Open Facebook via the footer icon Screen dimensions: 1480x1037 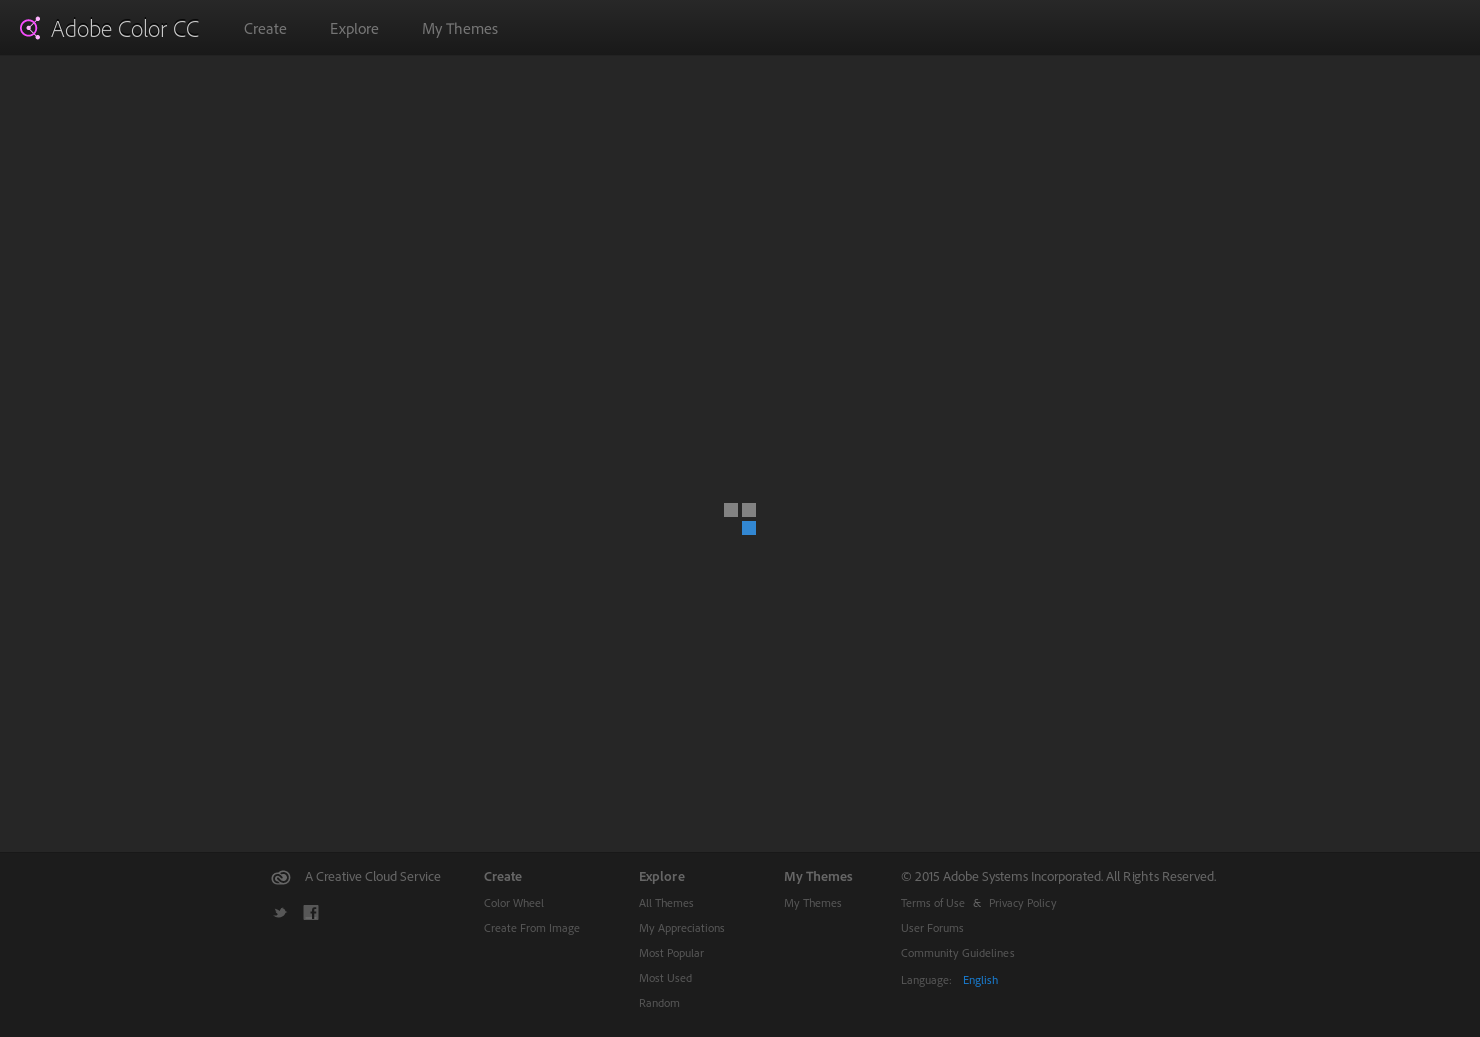coord(311,912)
